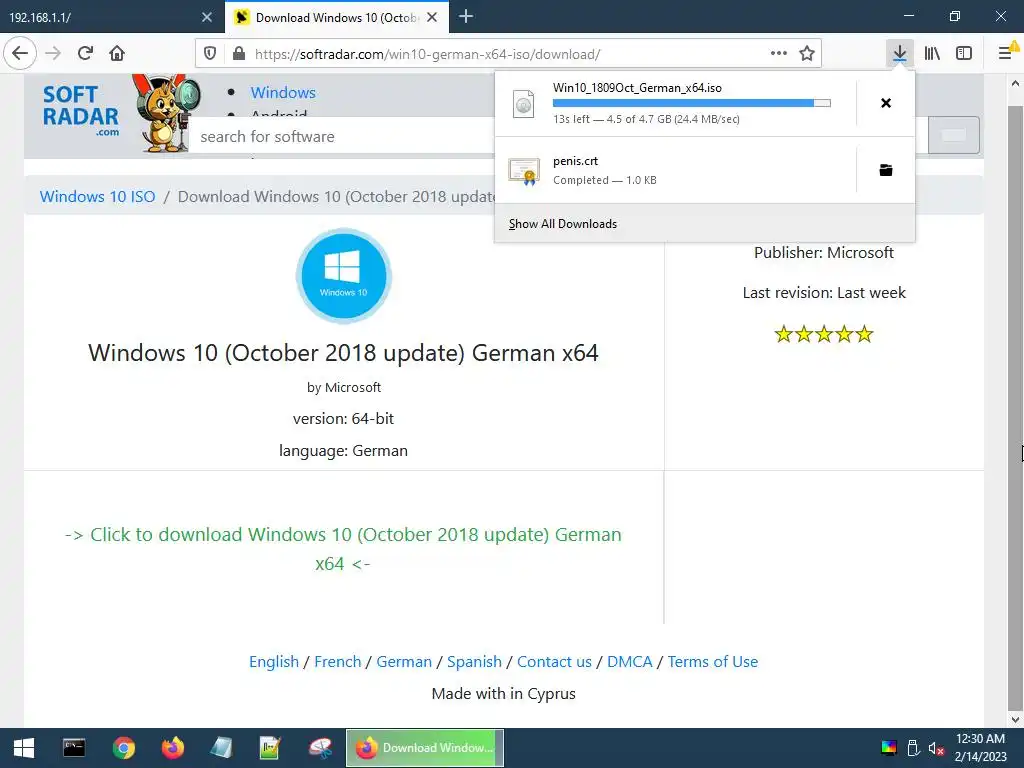Click the Windows 10 round logo image
The width and height of the screenshot is (1024, 768).
(x=344, y=276)
